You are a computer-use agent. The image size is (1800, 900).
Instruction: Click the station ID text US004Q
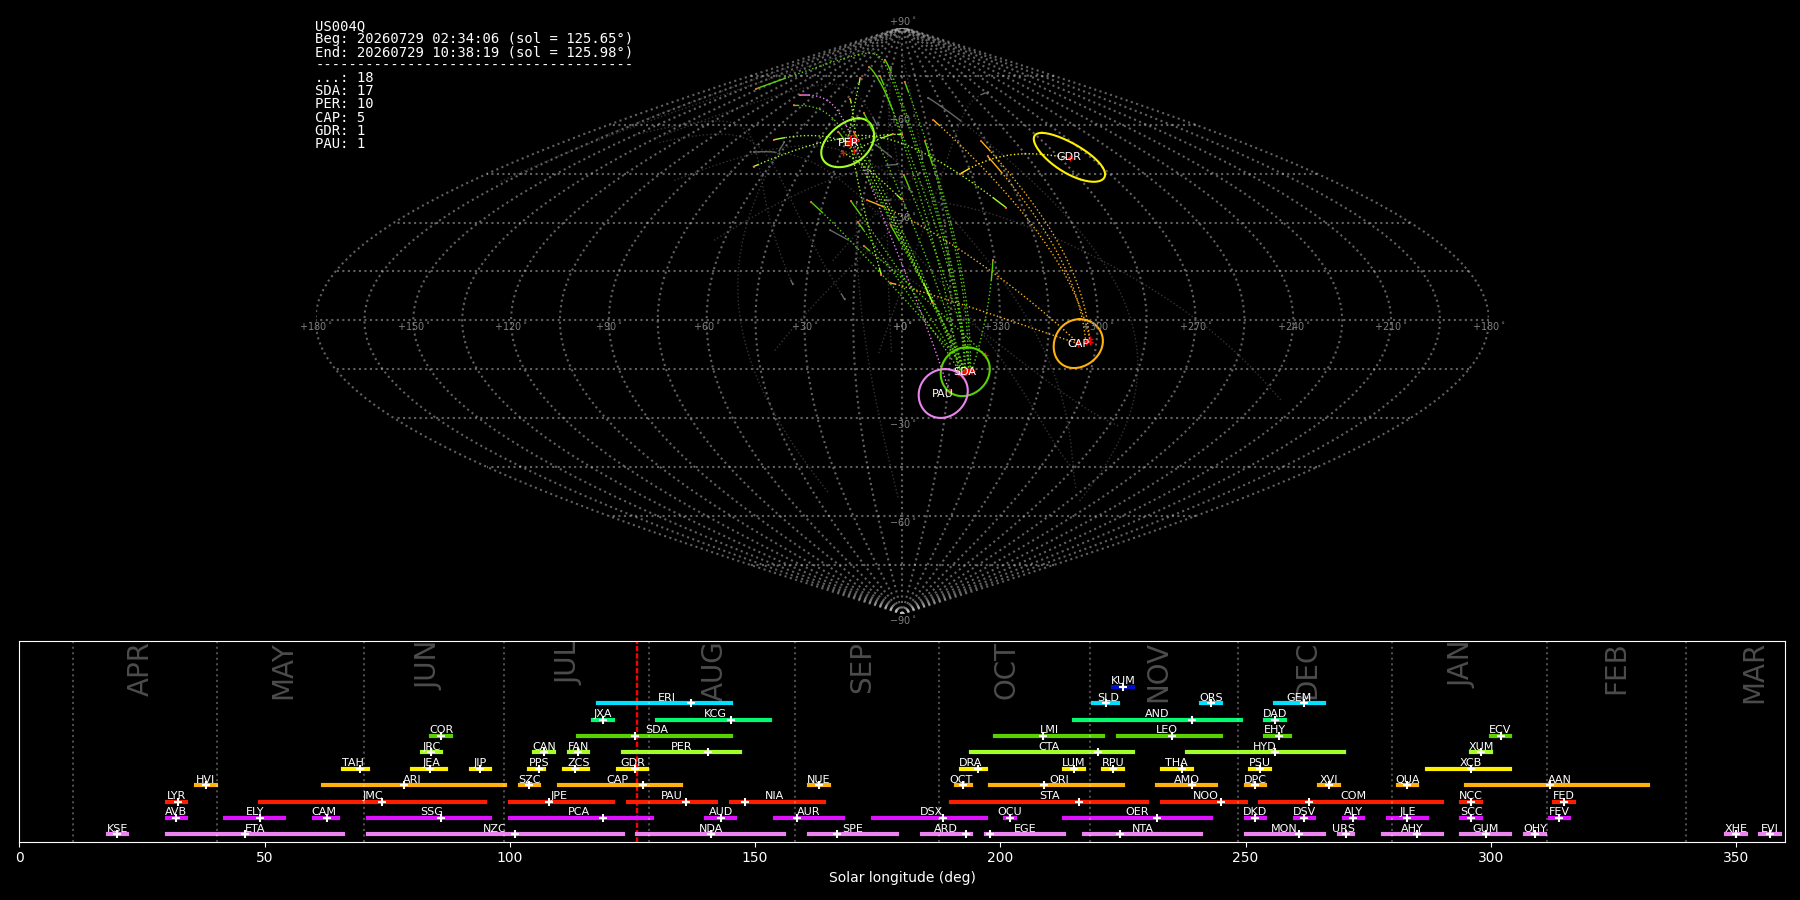pyautogui.click(x=340, y=27)
